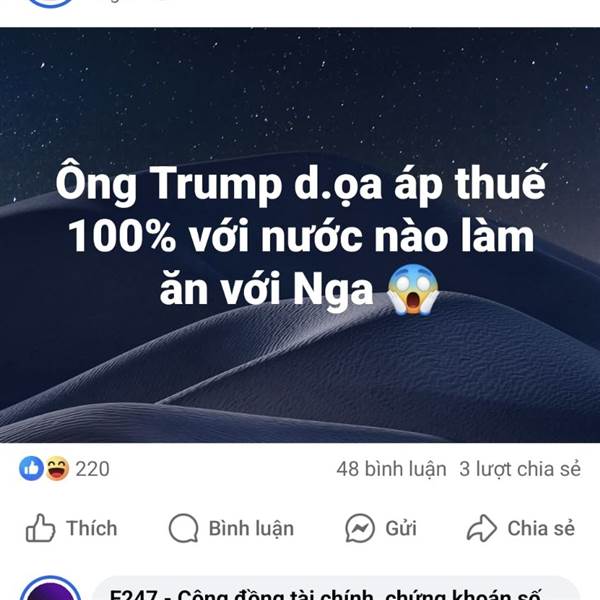
Task: Tap the comment speech bubble icon
Action: (x=184, y=528)
